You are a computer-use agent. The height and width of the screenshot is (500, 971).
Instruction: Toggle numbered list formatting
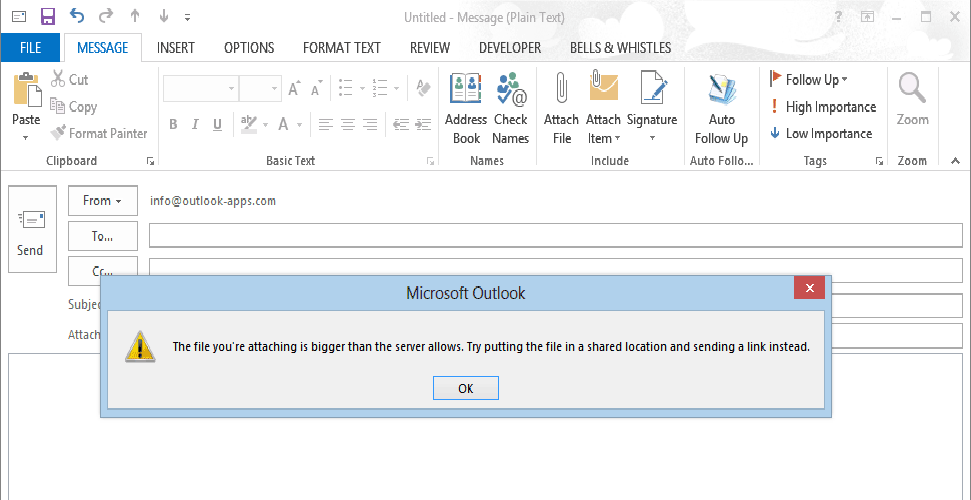click(x=380, y=89)
